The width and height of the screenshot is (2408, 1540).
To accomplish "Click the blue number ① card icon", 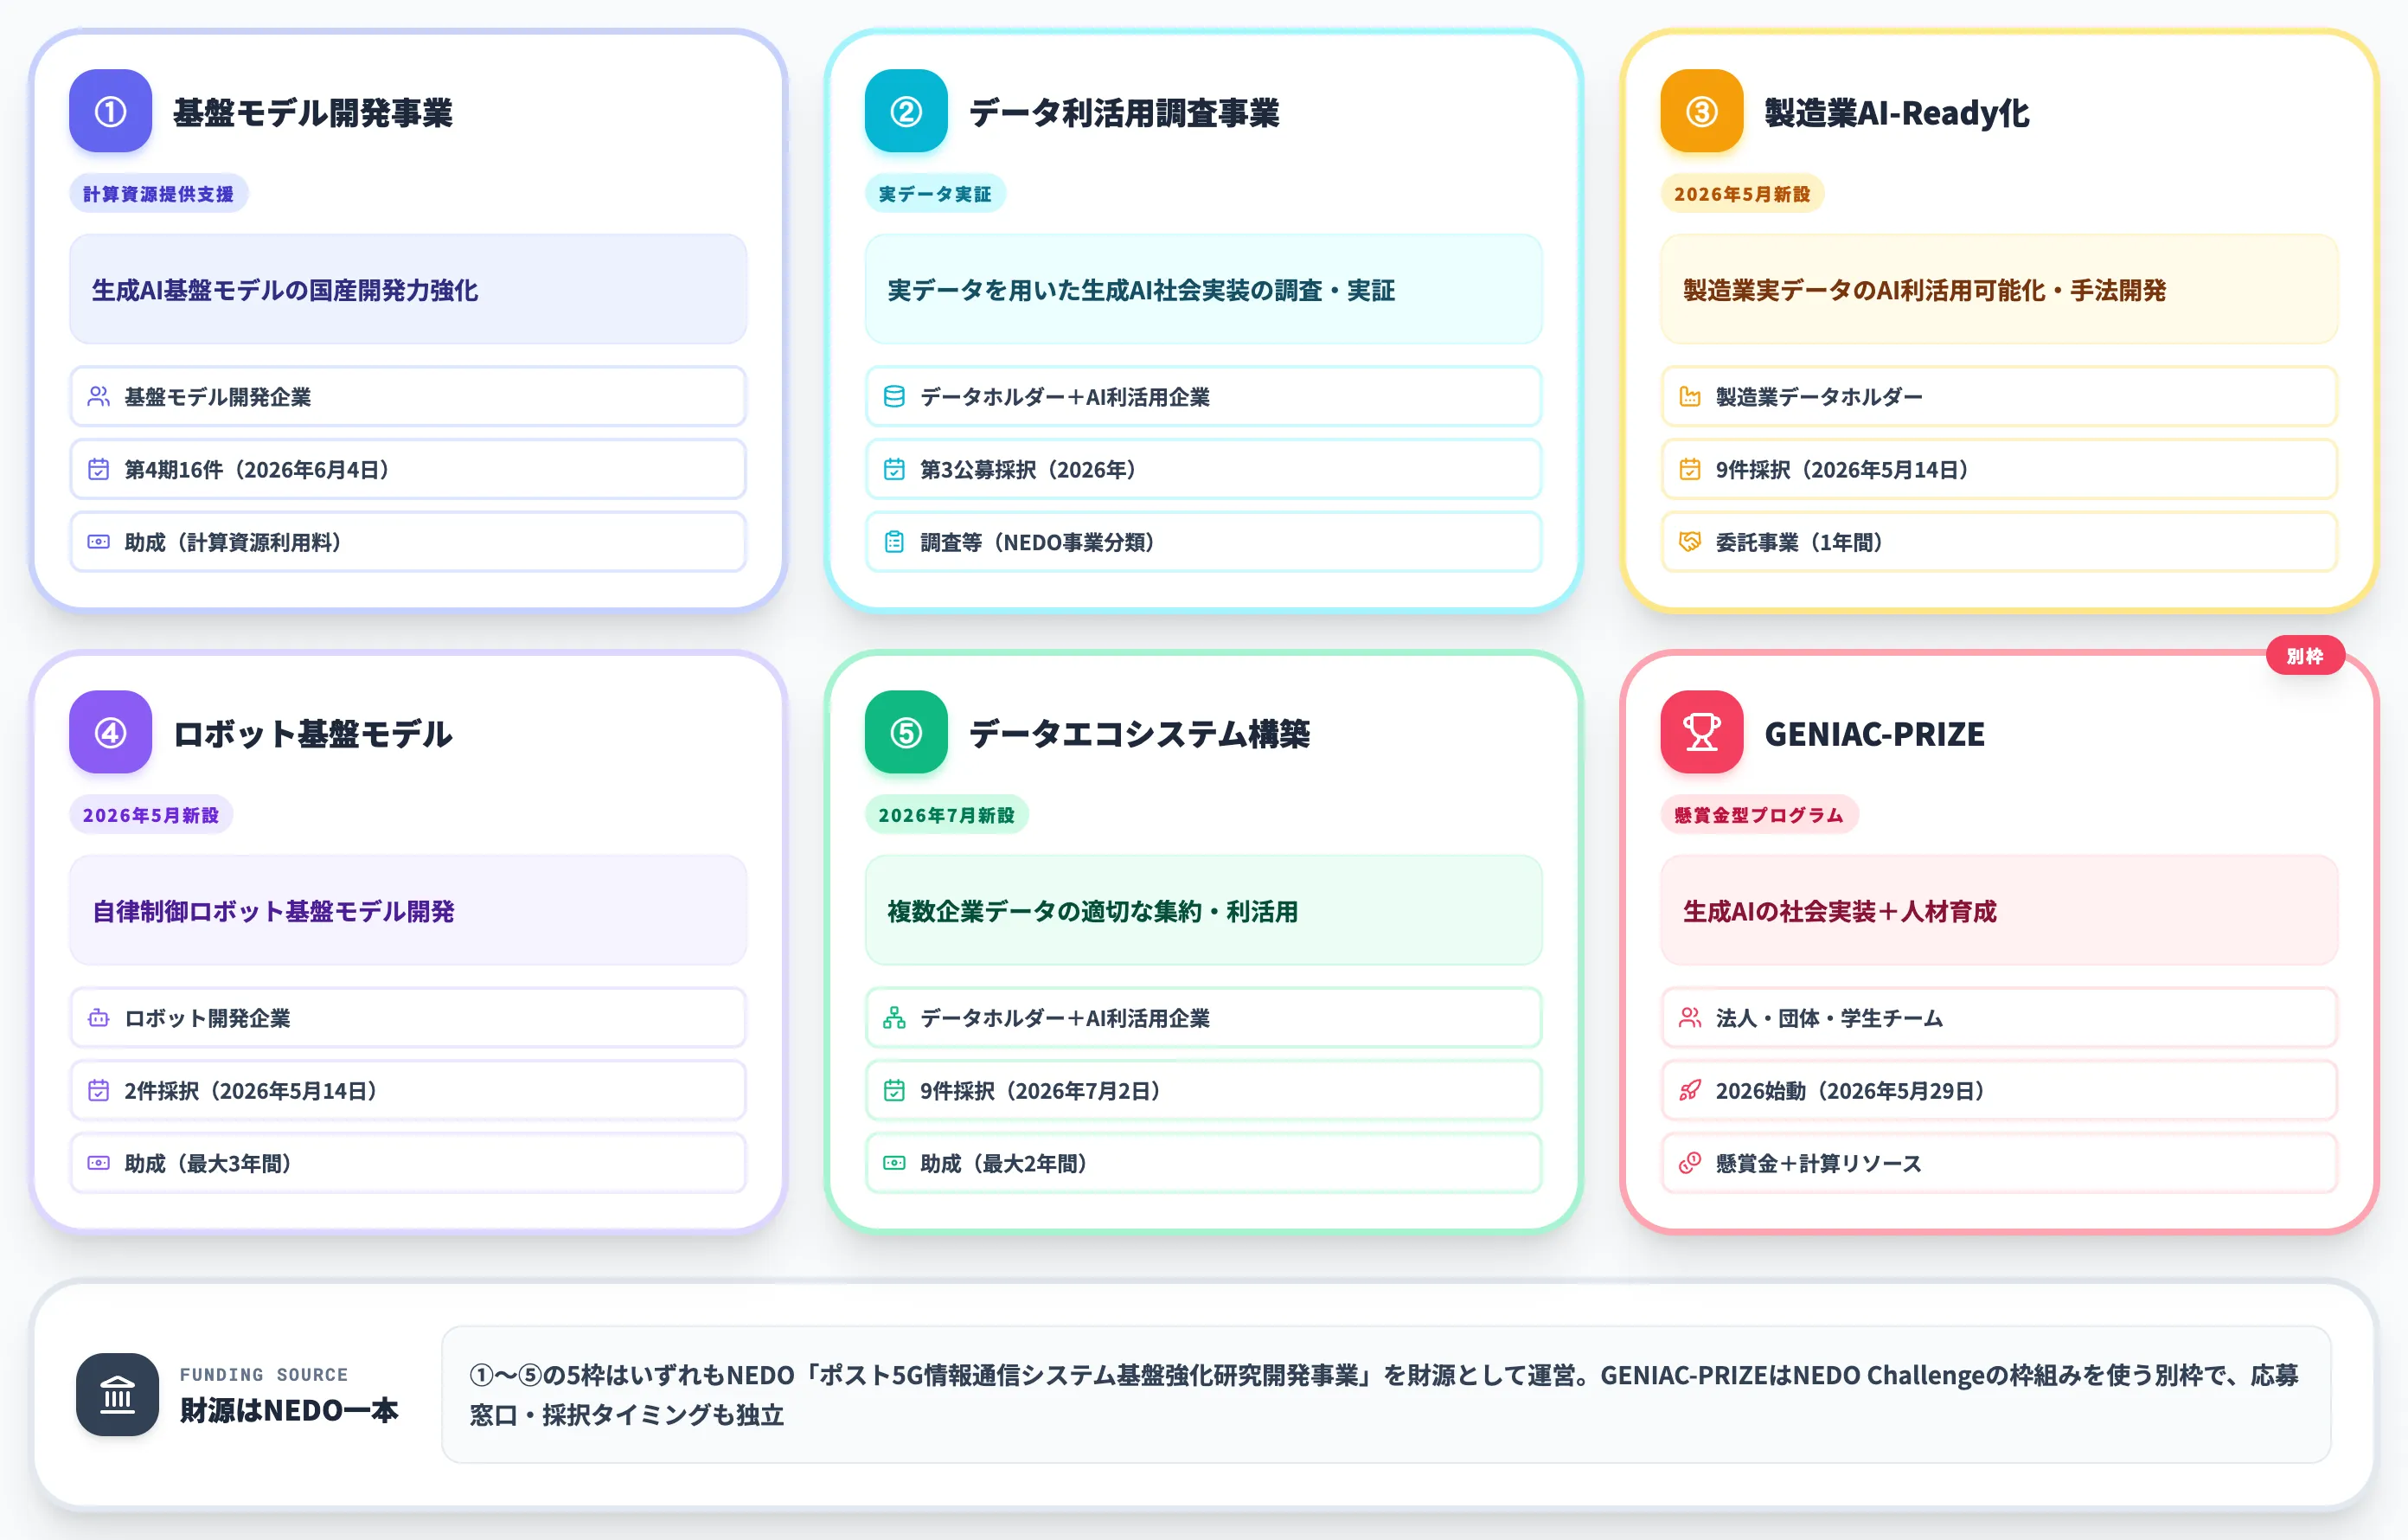I will pos(110,111).
